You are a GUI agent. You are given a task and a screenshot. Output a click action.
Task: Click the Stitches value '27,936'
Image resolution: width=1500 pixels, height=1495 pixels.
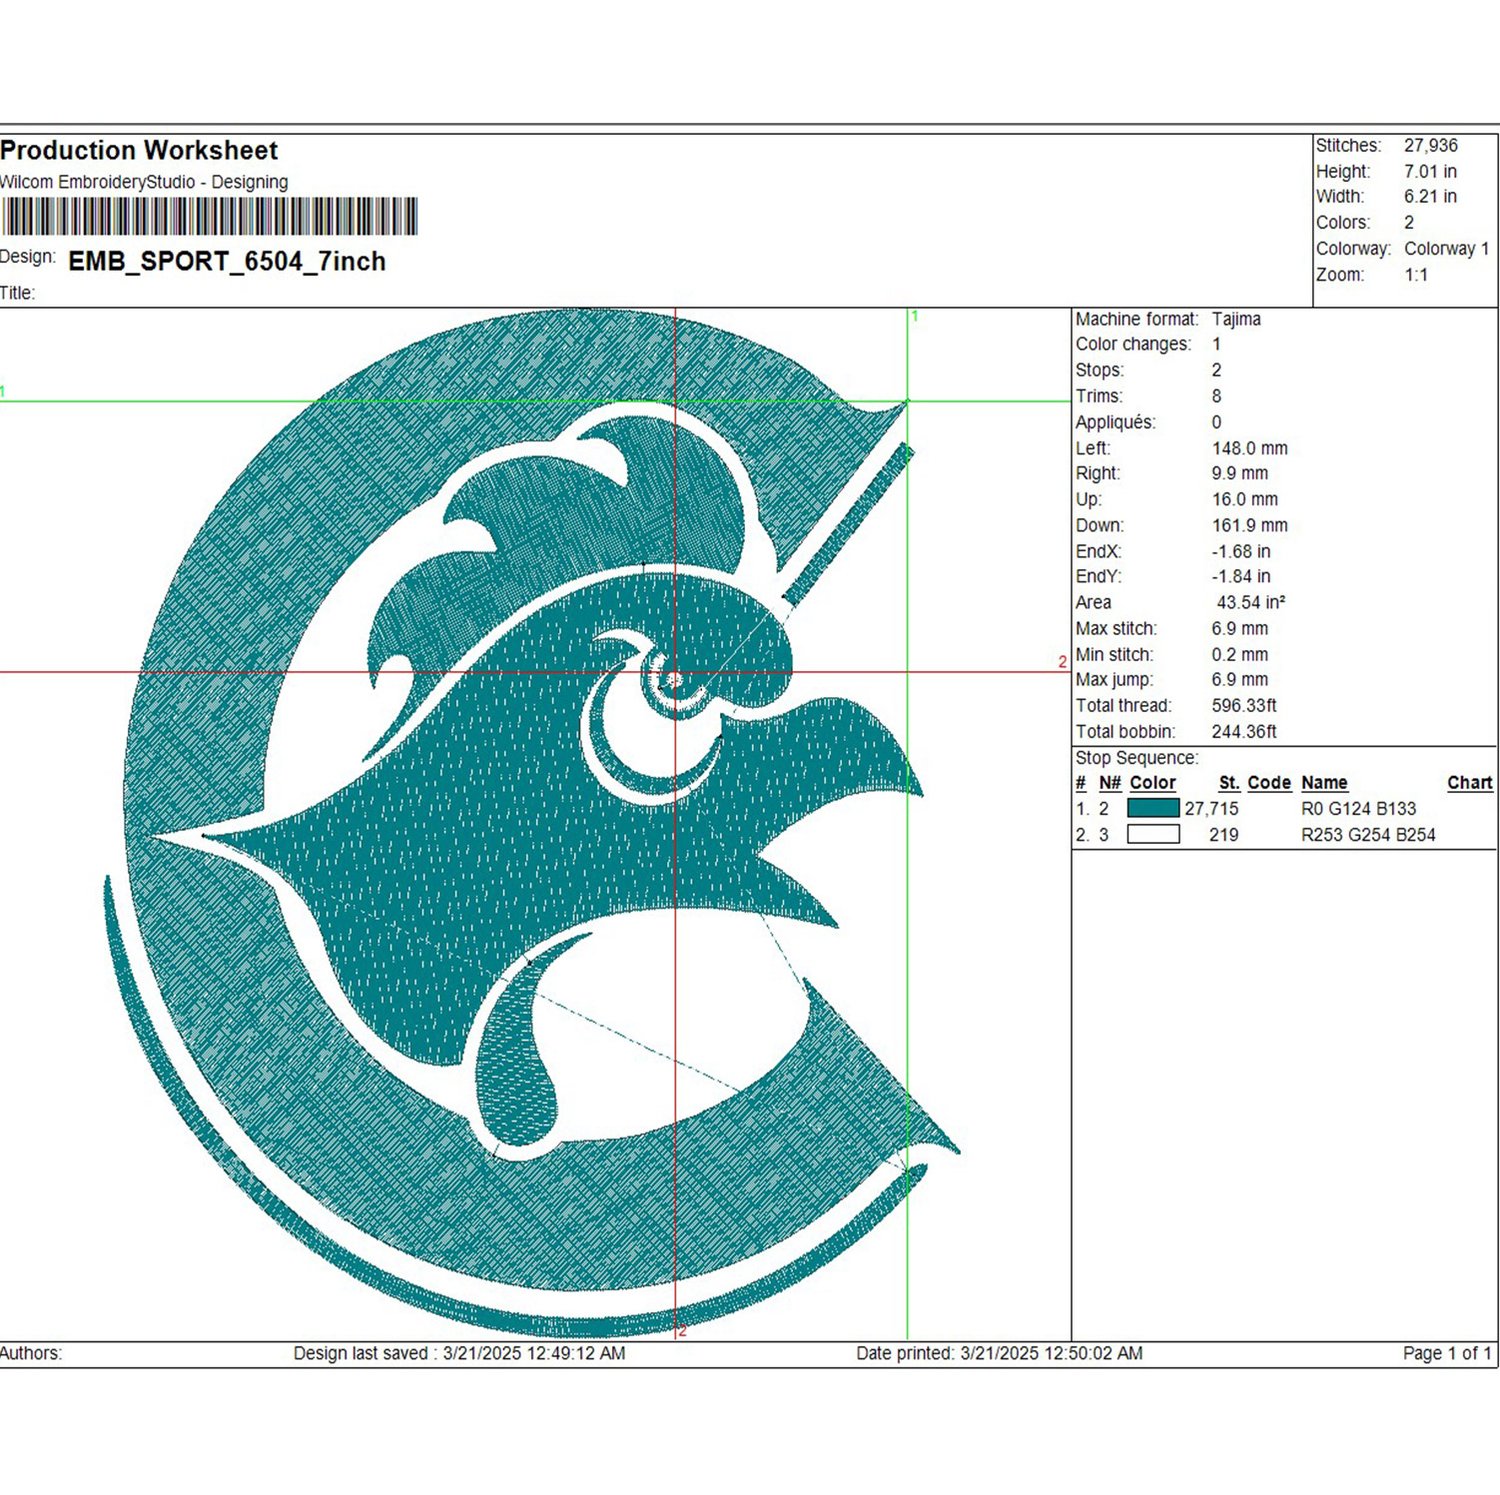[1431, 146]
